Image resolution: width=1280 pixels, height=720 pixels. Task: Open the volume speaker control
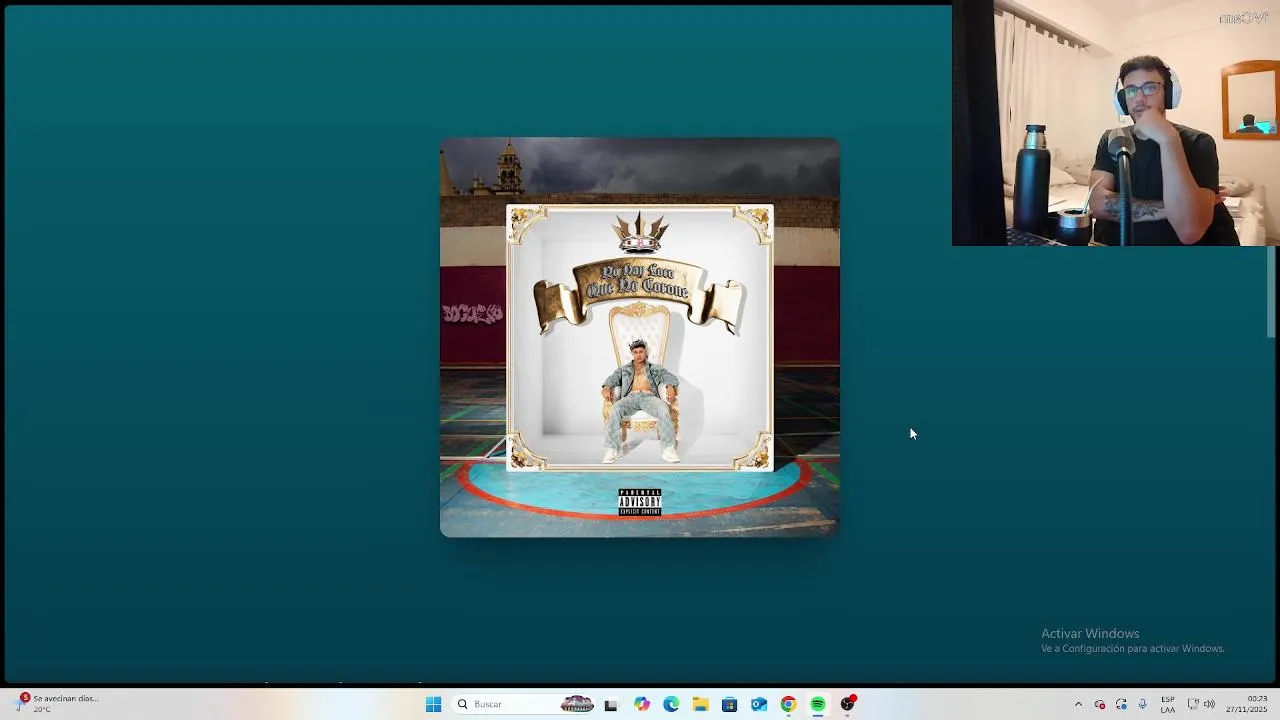coord(1209,704)
